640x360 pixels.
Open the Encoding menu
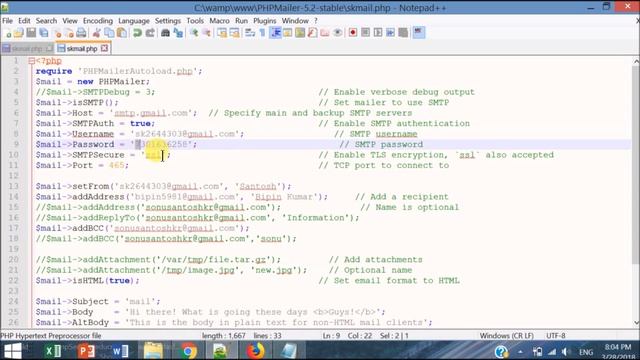[x=98, y=21]
